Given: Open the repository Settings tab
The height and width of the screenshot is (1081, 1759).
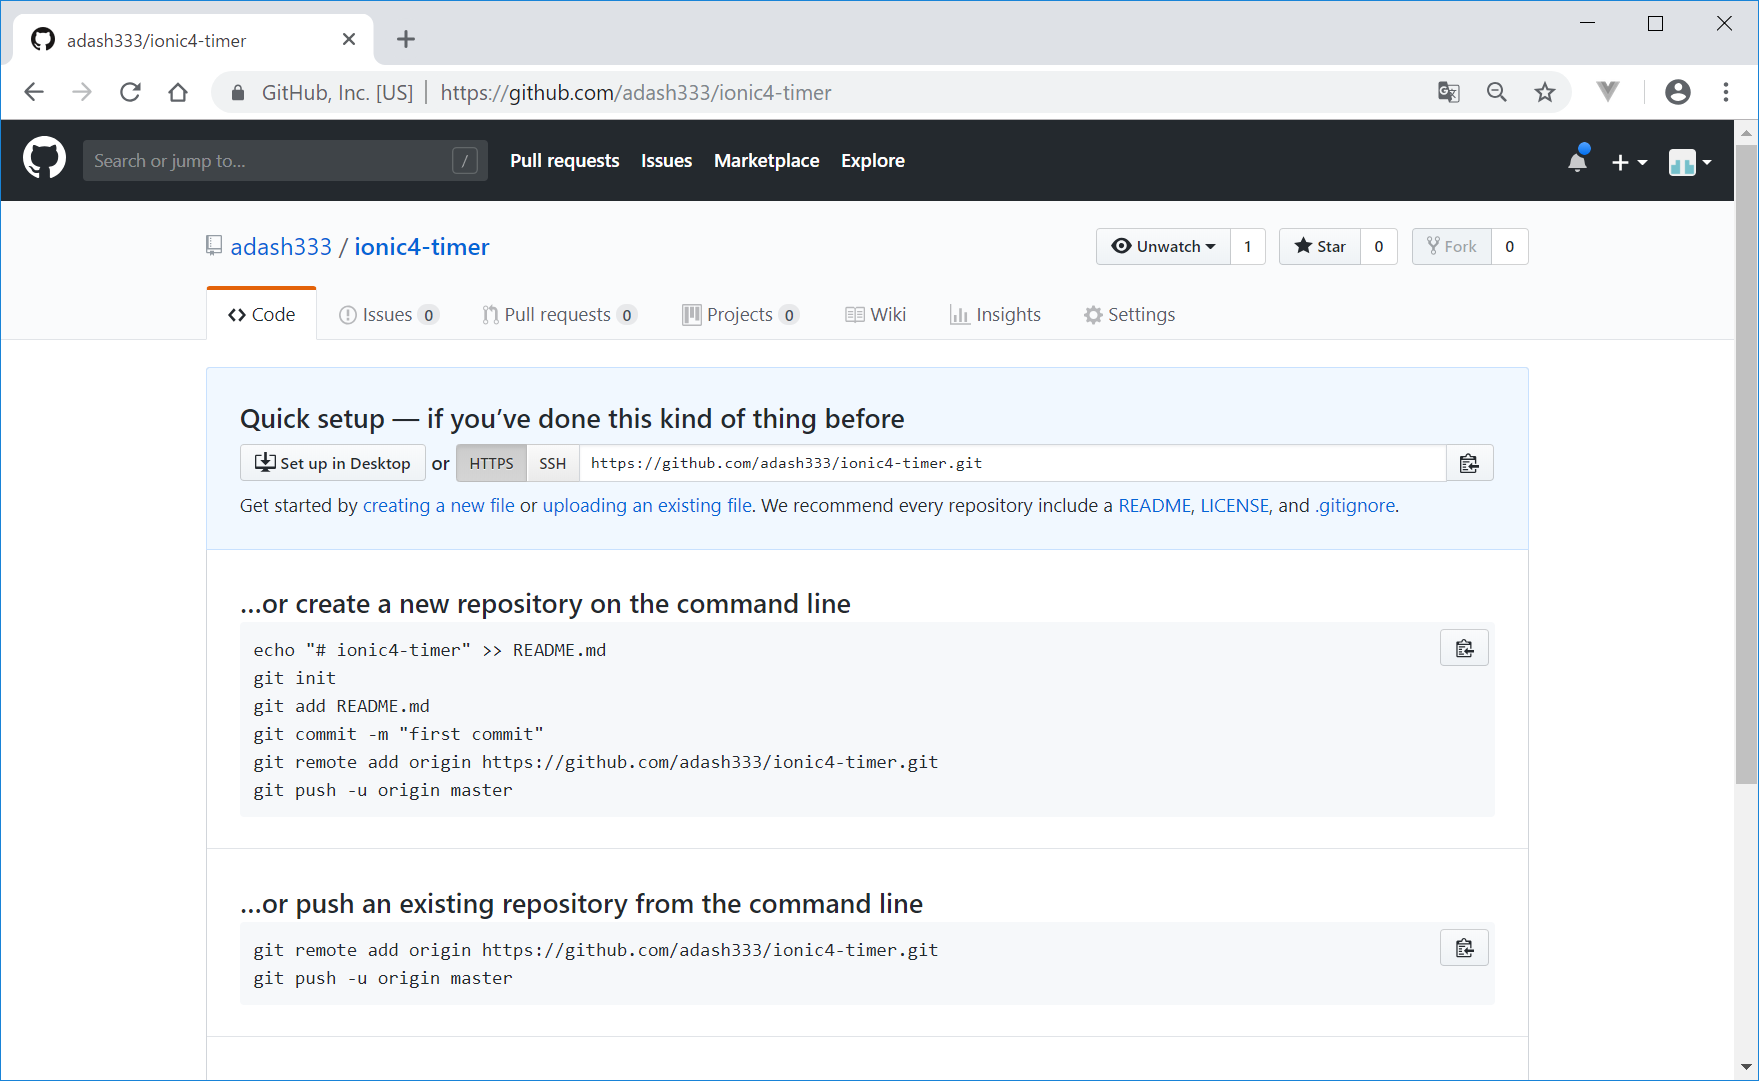Looking at the screenshot, I should point(1129,314).
